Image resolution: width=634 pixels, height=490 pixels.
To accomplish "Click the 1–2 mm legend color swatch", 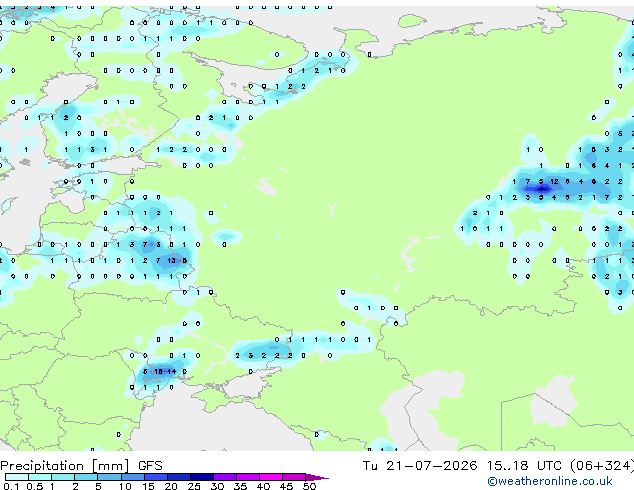I will pyautogui.click(x=63, y=477).
